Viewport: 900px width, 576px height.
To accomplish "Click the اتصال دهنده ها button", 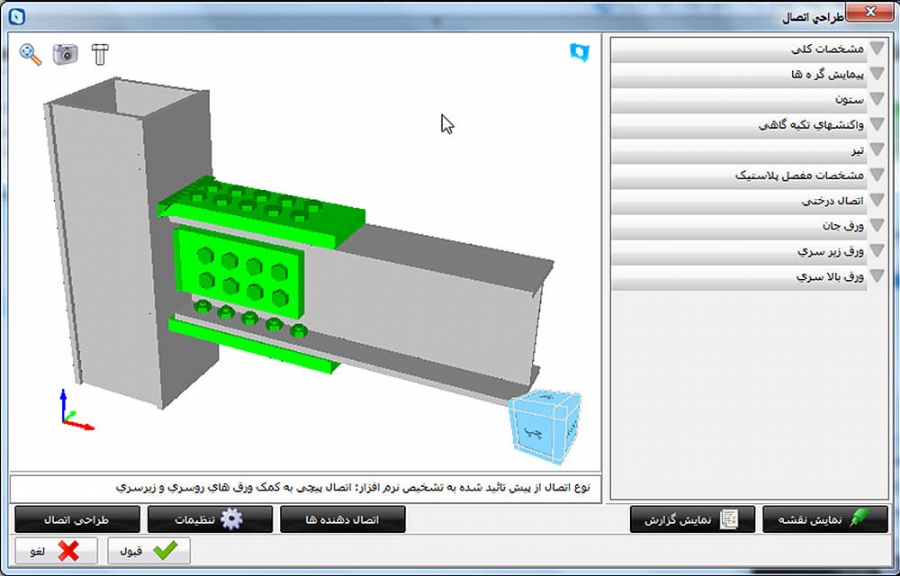I will [x=343, y=519].
